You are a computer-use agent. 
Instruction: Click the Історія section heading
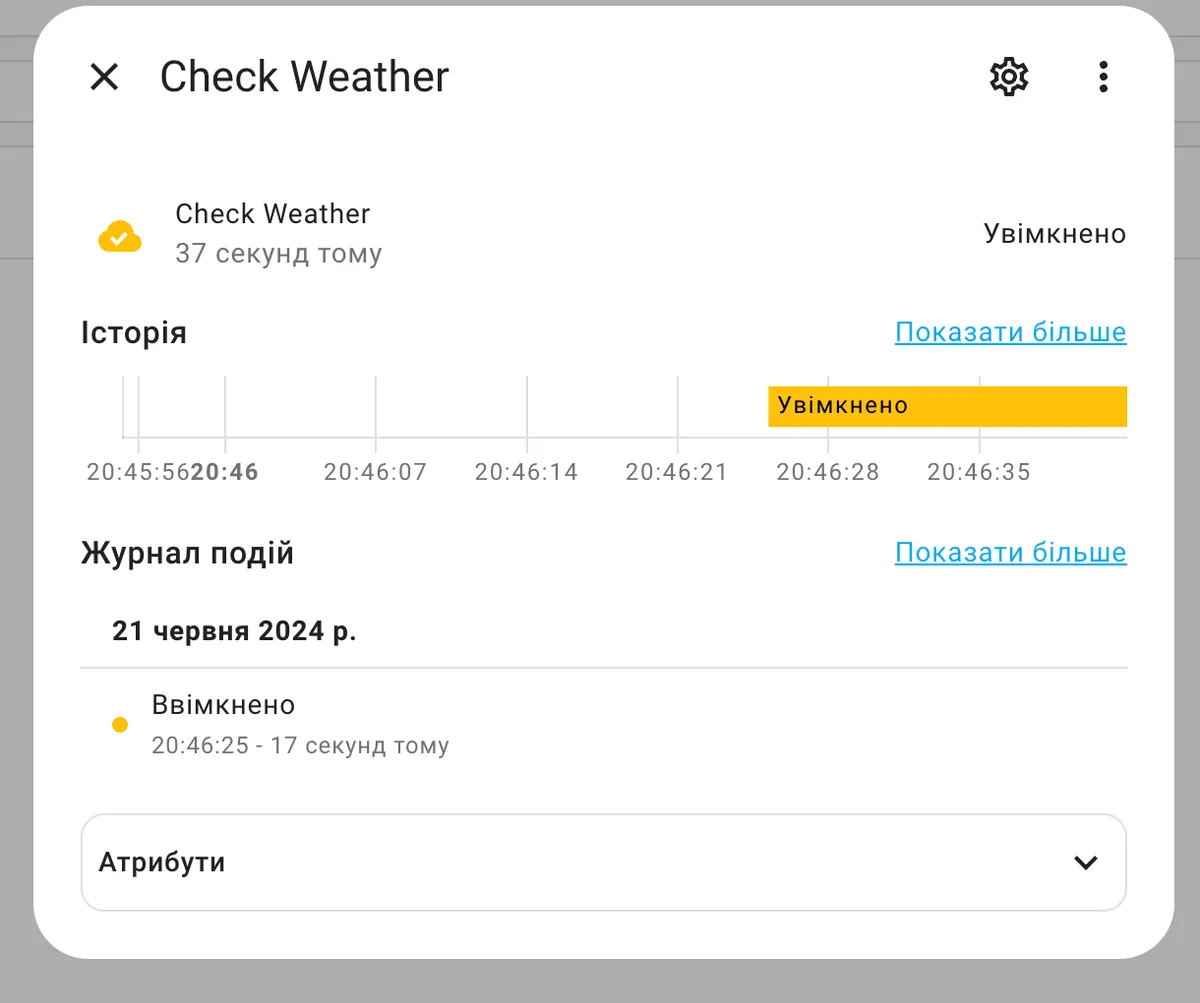pyautogui.click(x=134, y=333)
